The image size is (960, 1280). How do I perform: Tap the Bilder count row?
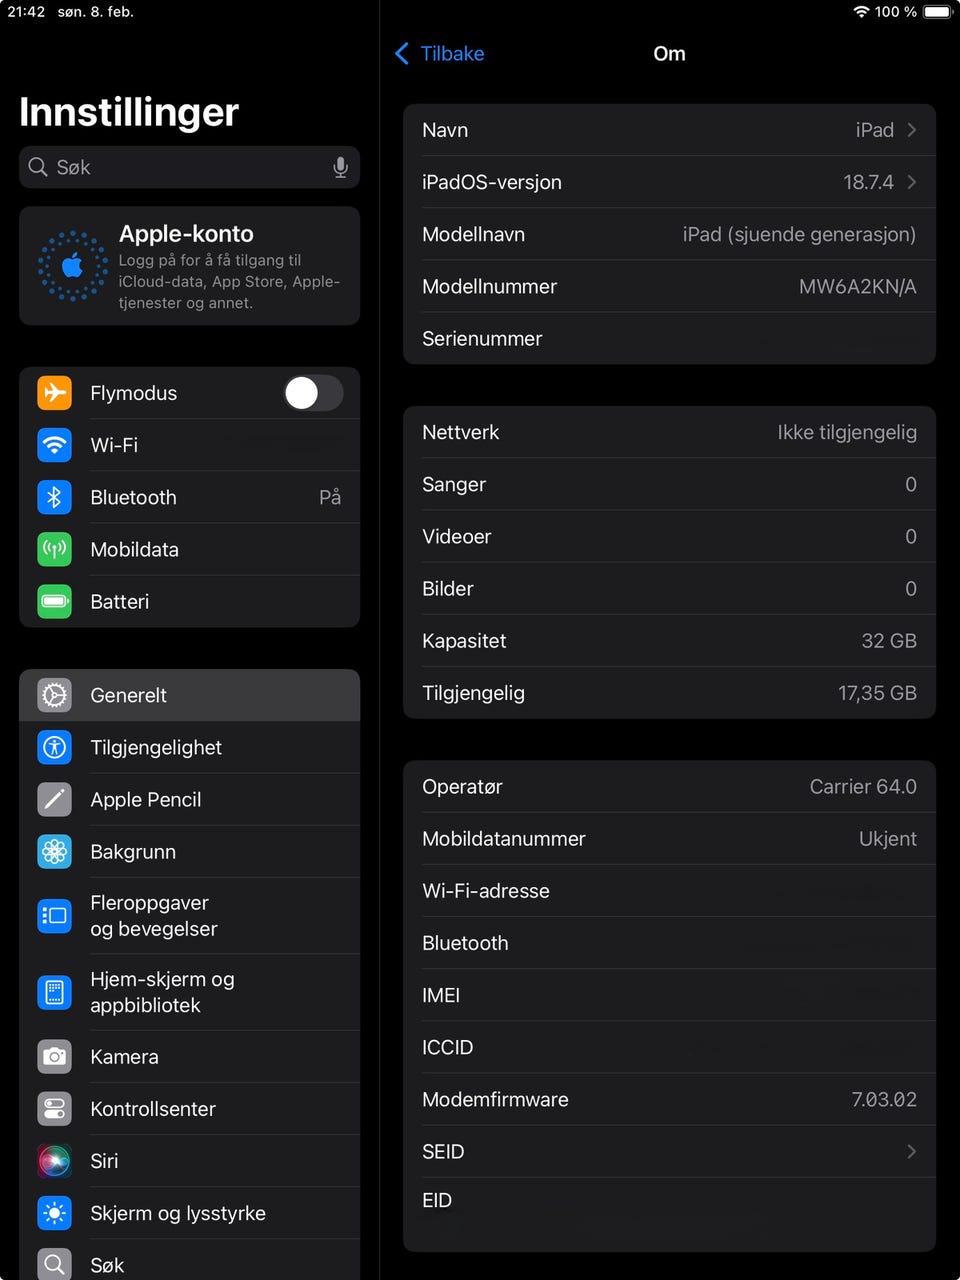[x=669, y=588]
